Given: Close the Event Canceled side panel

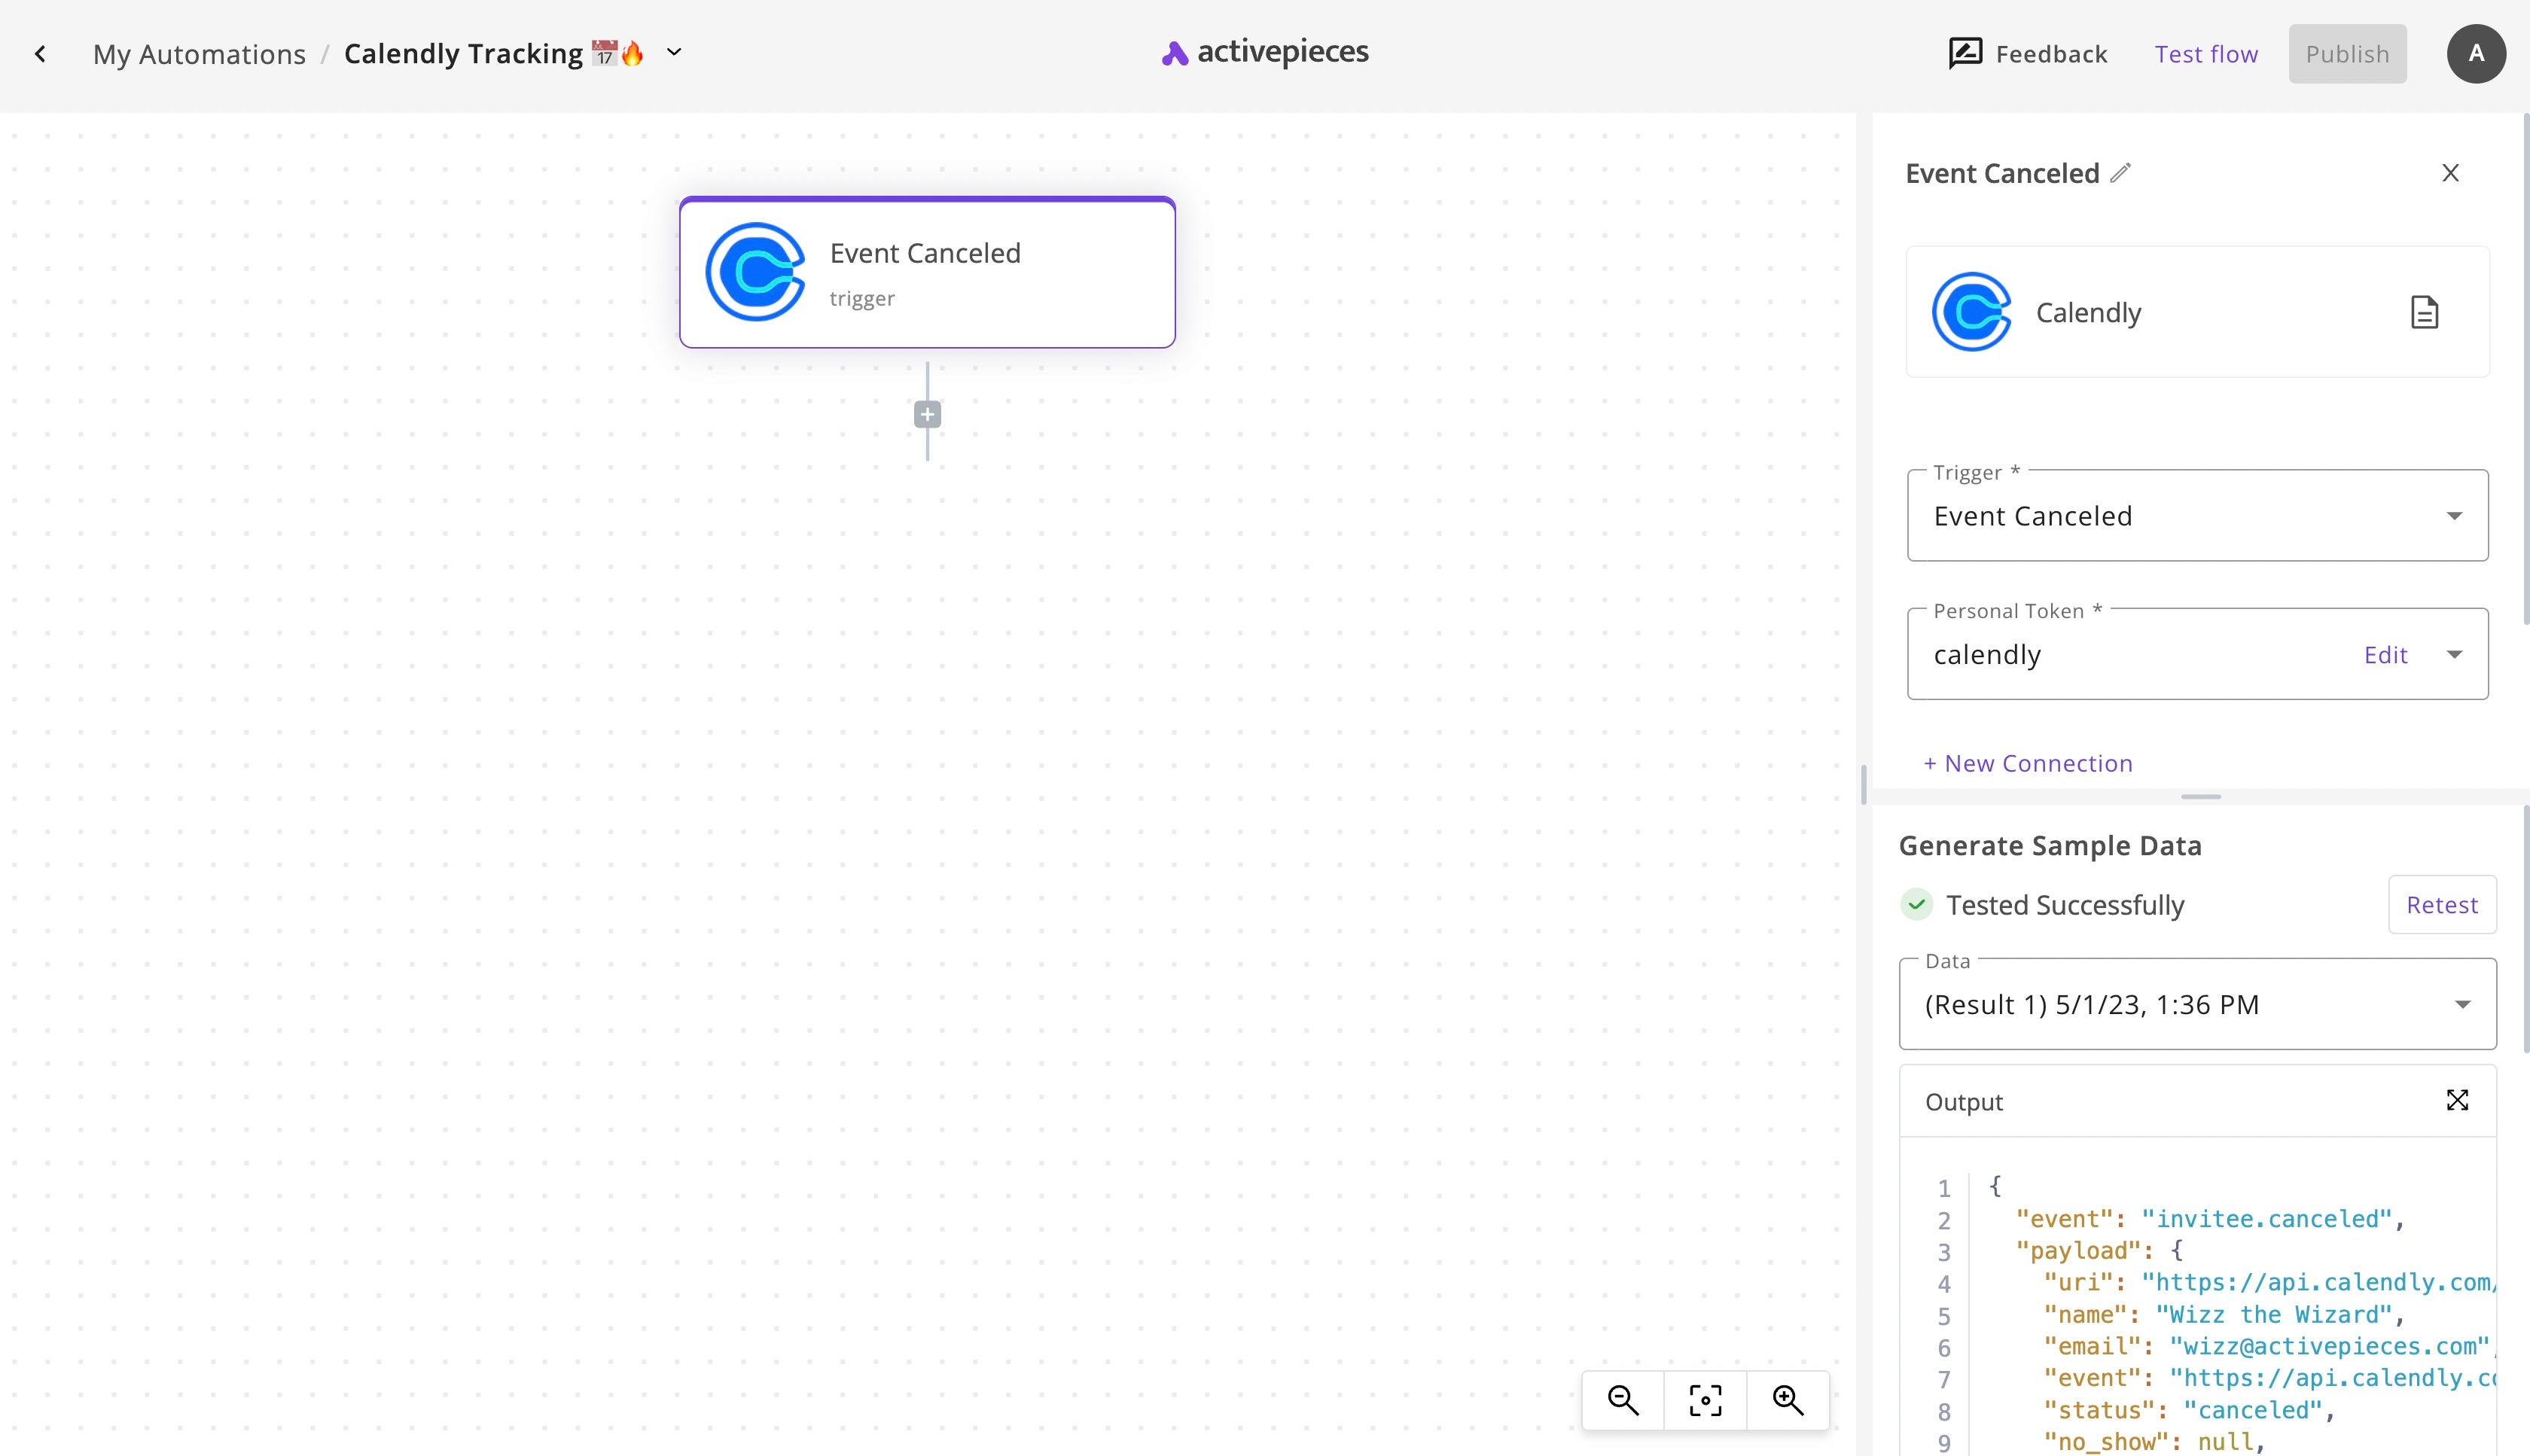Looking at the screenshot, I should pos(2450,173).
